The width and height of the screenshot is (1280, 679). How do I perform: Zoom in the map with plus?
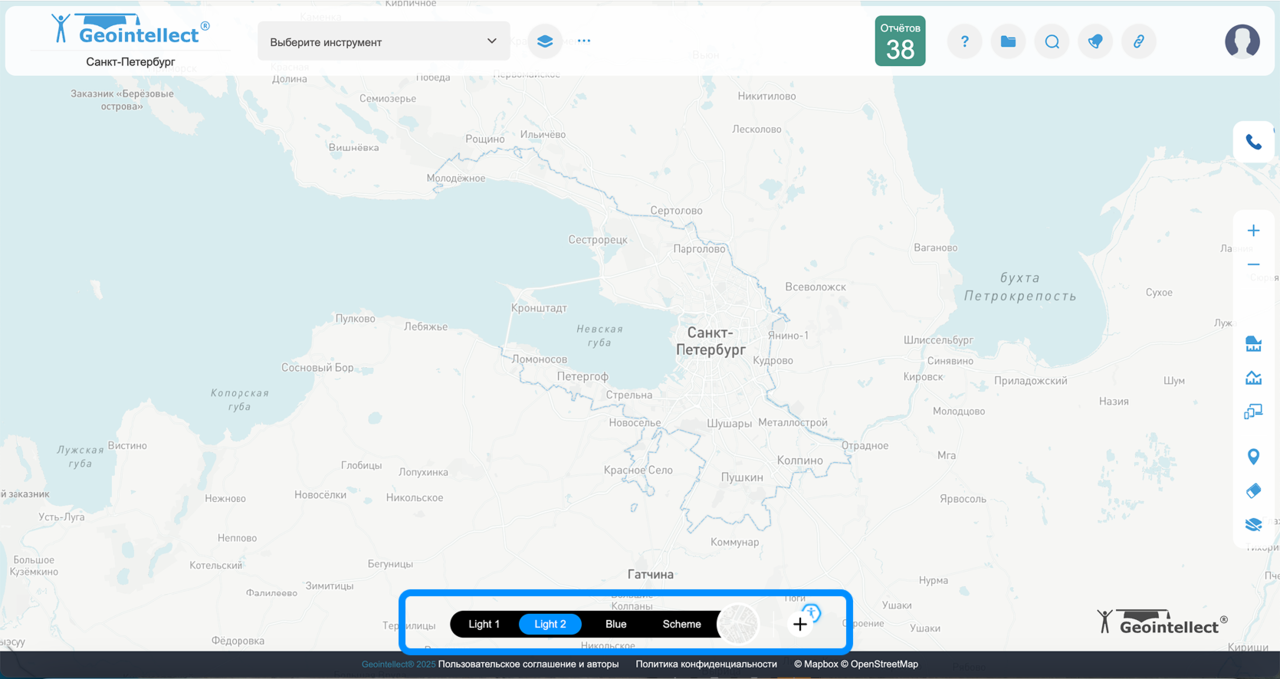pyautogui.click(x=1253, y=231)
